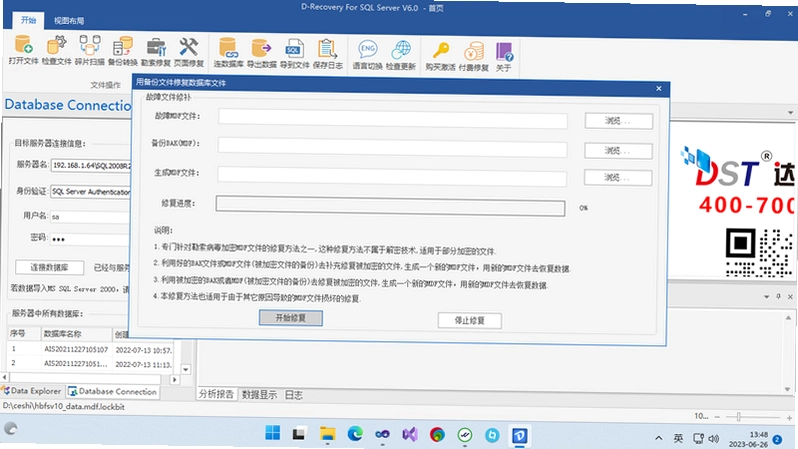Viewport: 798px width, 449px height.
Task: Toggle the lower panel pin icon
Action: pos(778,296)
